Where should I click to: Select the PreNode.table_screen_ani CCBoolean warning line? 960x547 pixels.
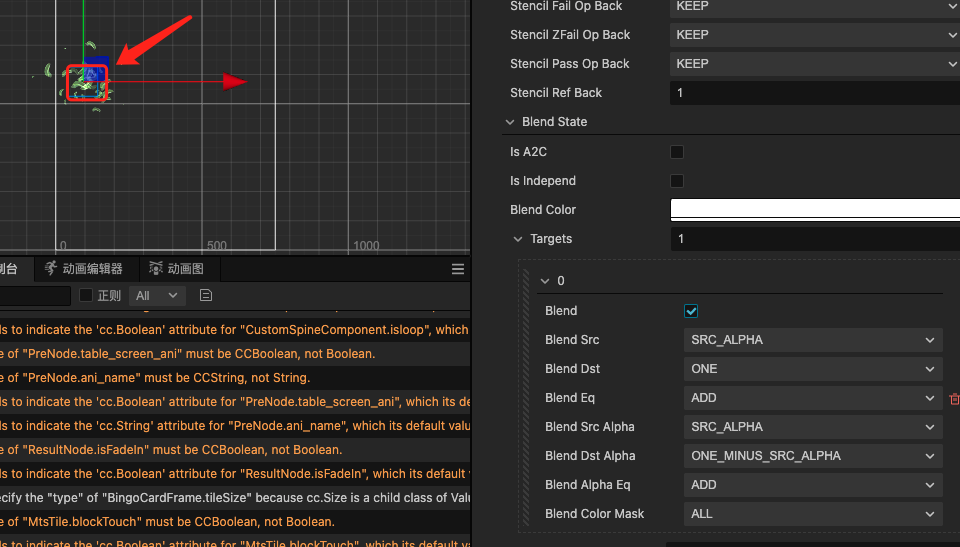click(235, 353)
